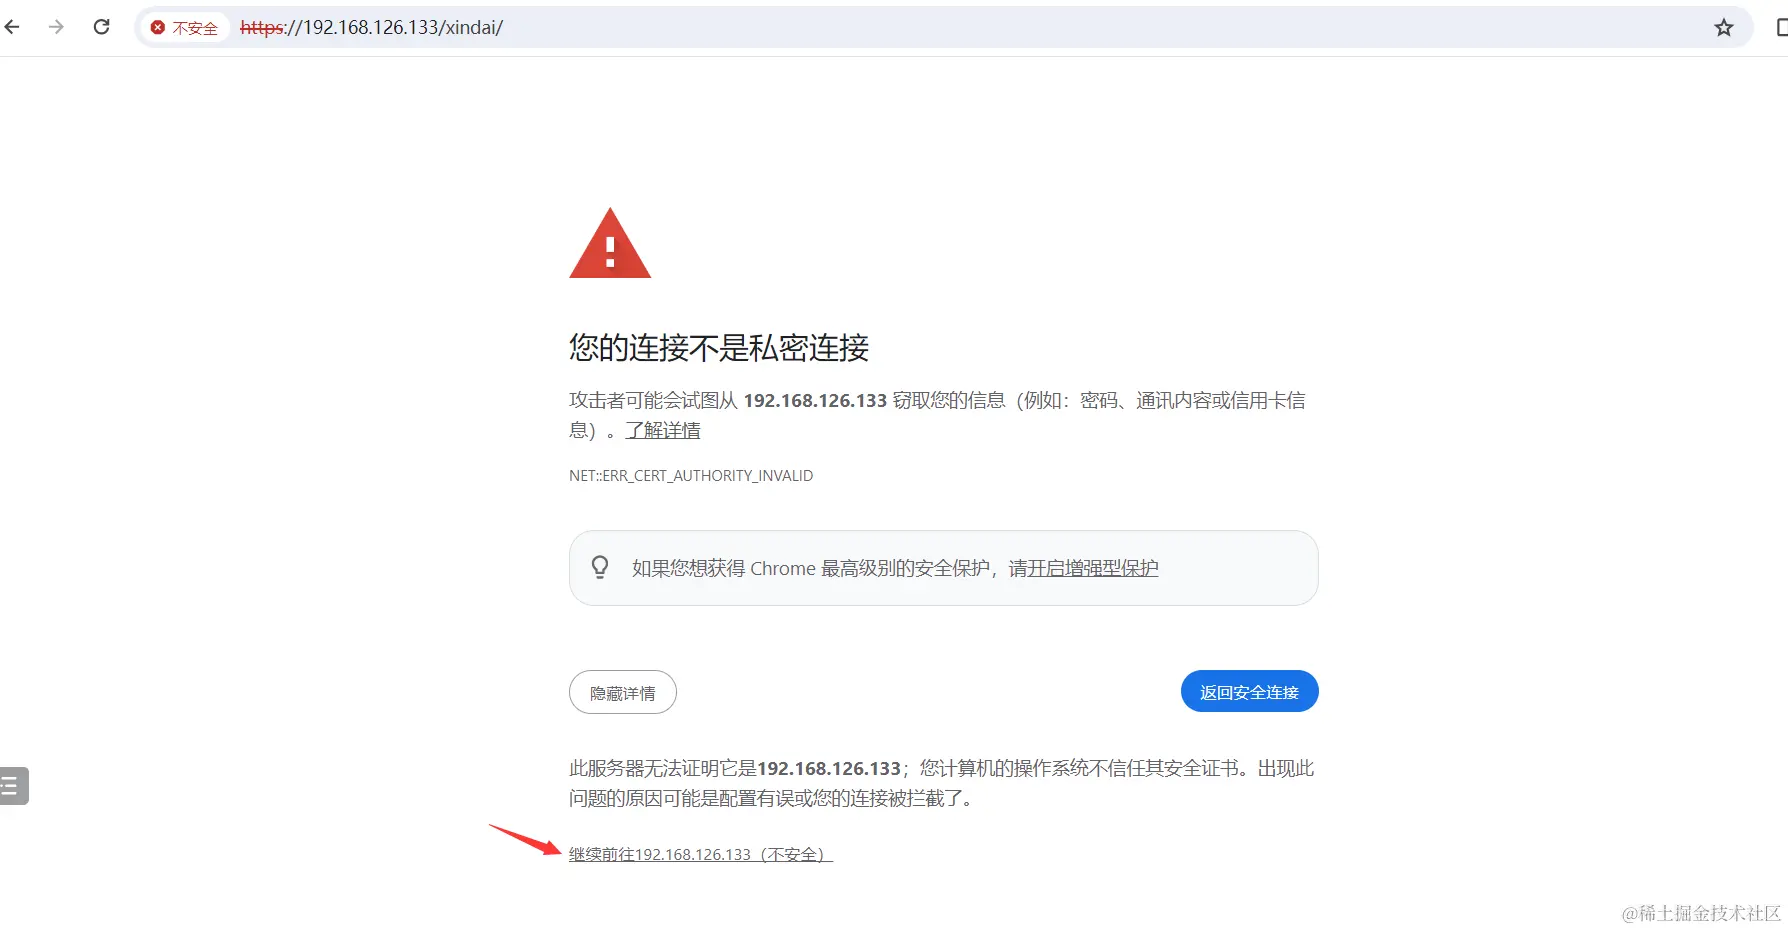Screen dimensions: 1788x930
Task: Click the browser back arrow
Action: click(x=12, y=27)
